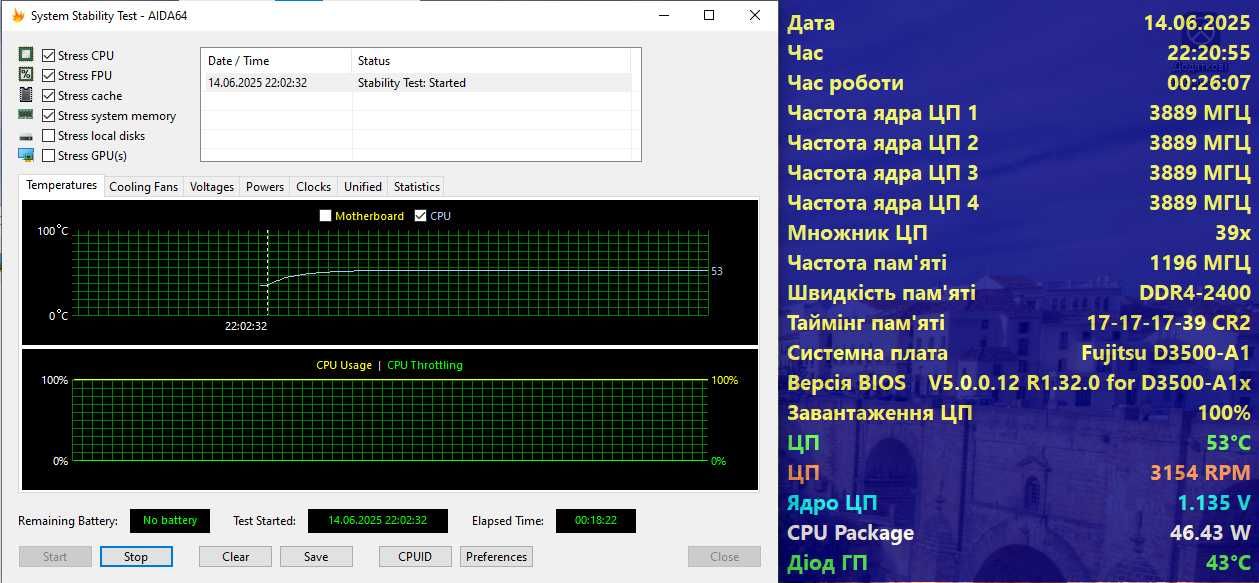The width and height of the screenshot is (1259, 583).
Task: Click the cache chip icon beside Stress cache
Action: click(x=26, y=95)
